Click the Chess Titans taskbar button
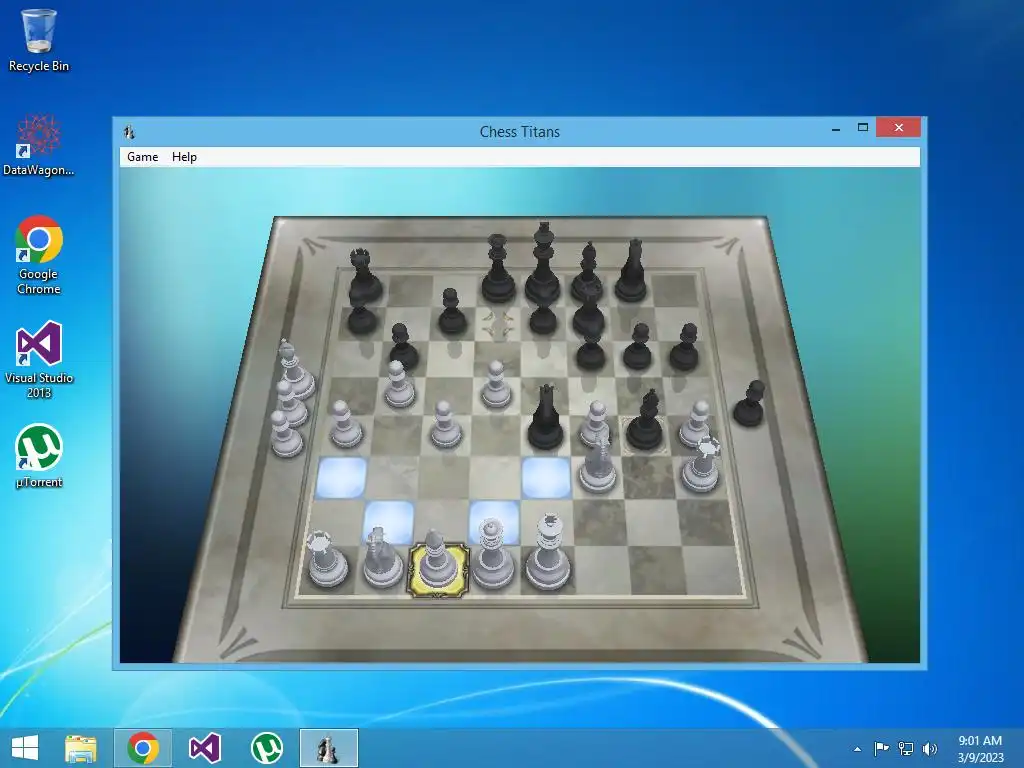The height and width of the screenshot is (768, 1024). click(328, 748)
